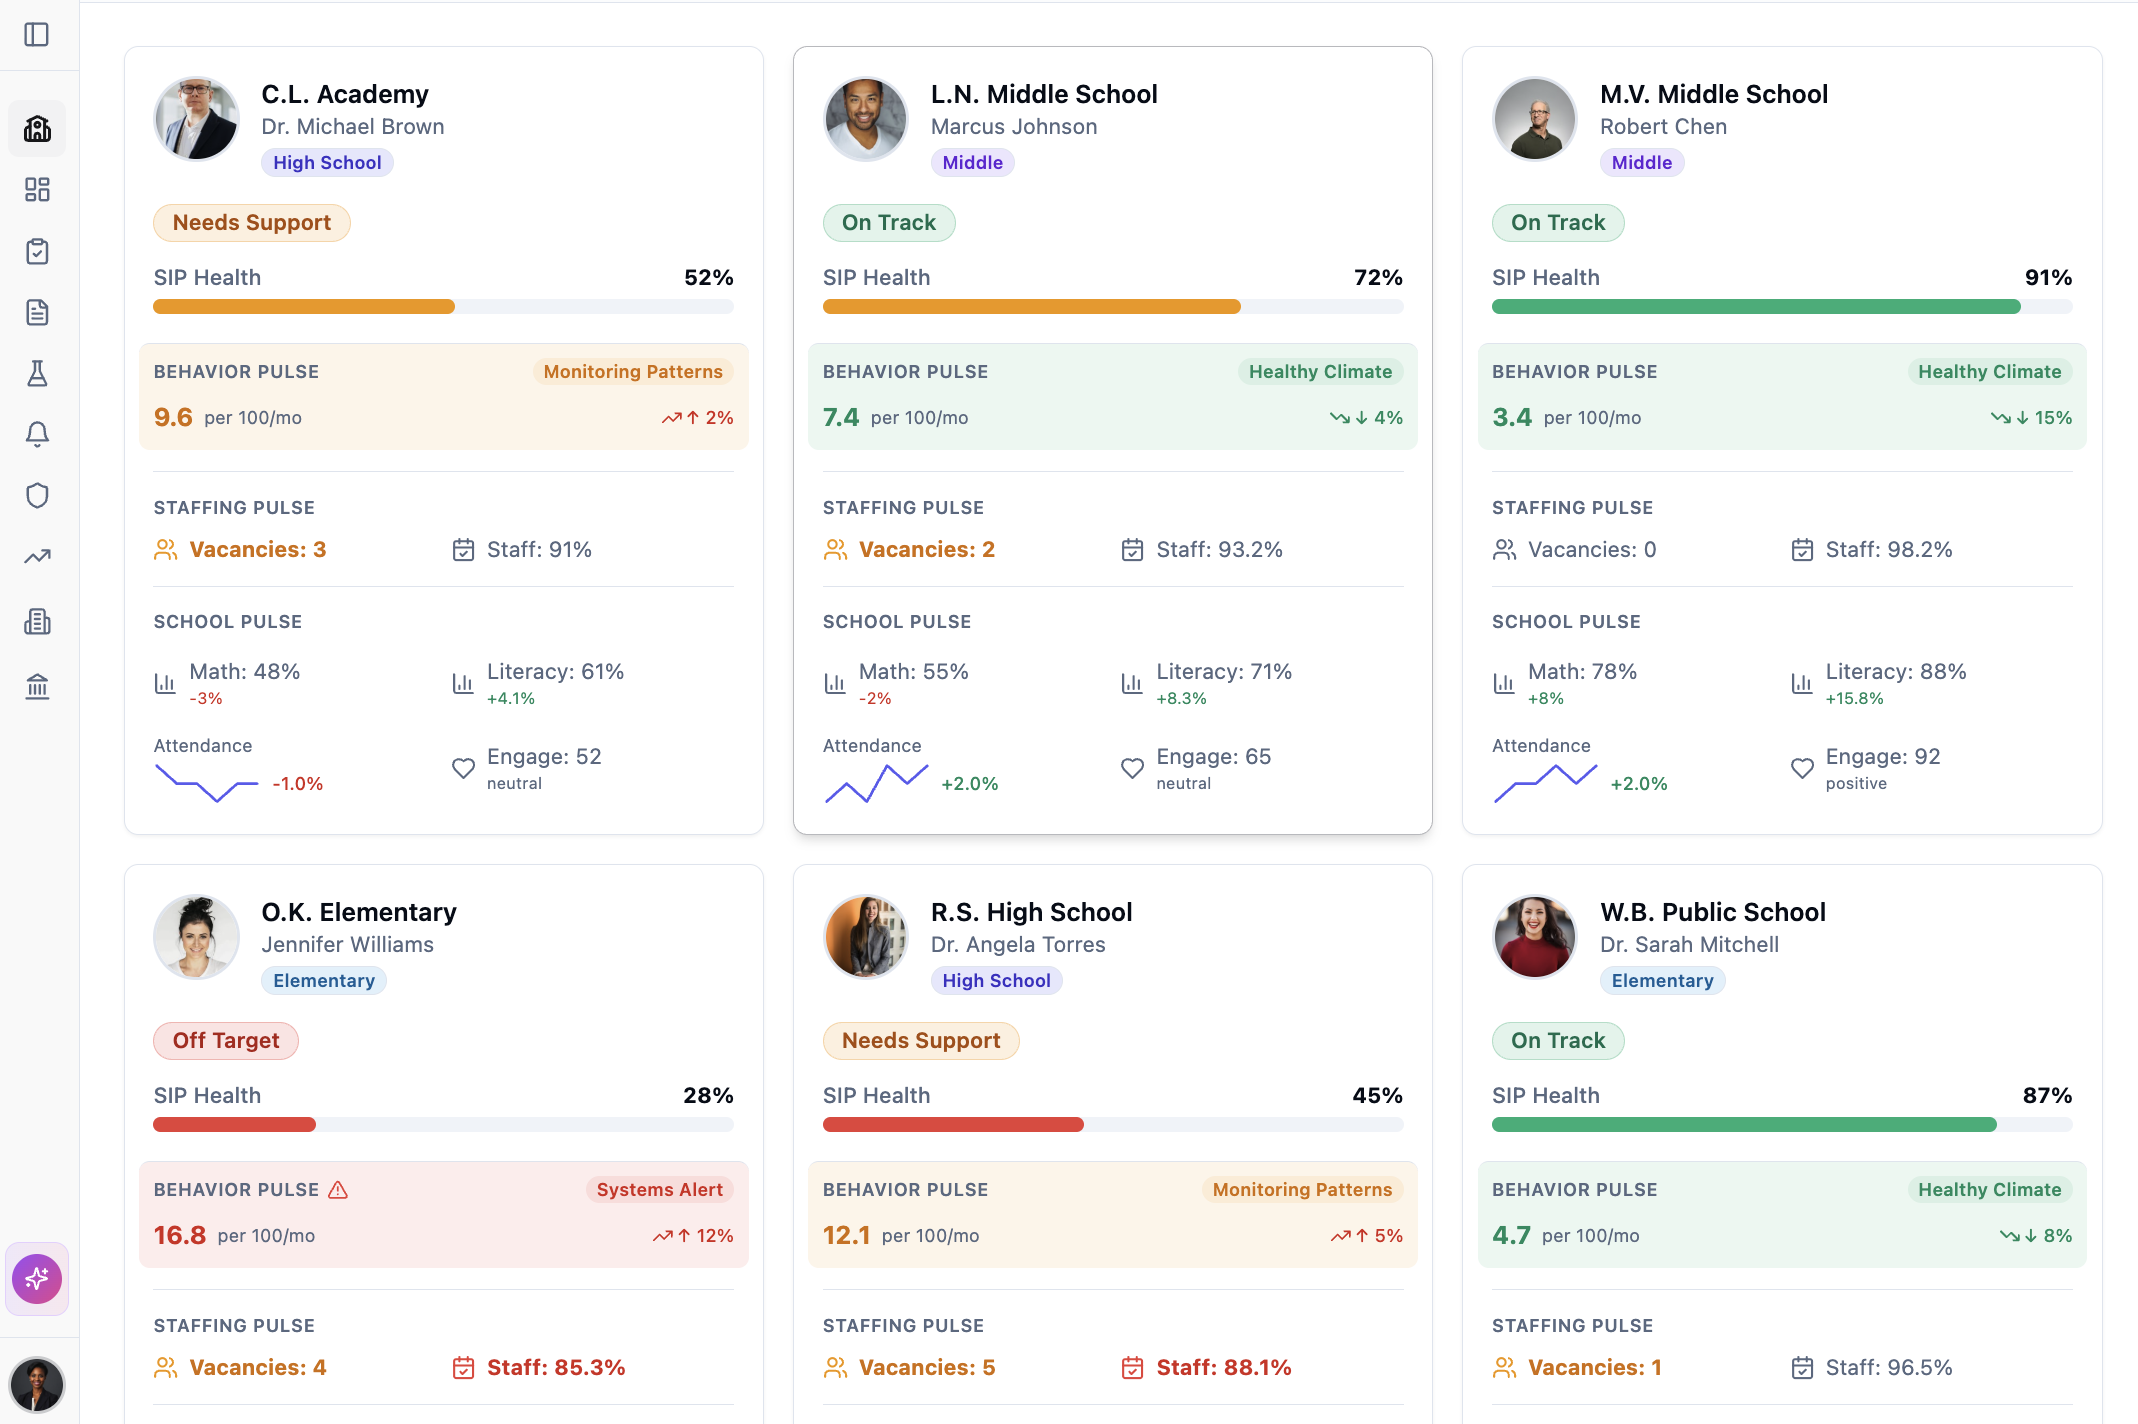This screenshot has height=1424, width=2138.
Task: Select the security shield icon in the sidebar
Action: click(37, 495)
